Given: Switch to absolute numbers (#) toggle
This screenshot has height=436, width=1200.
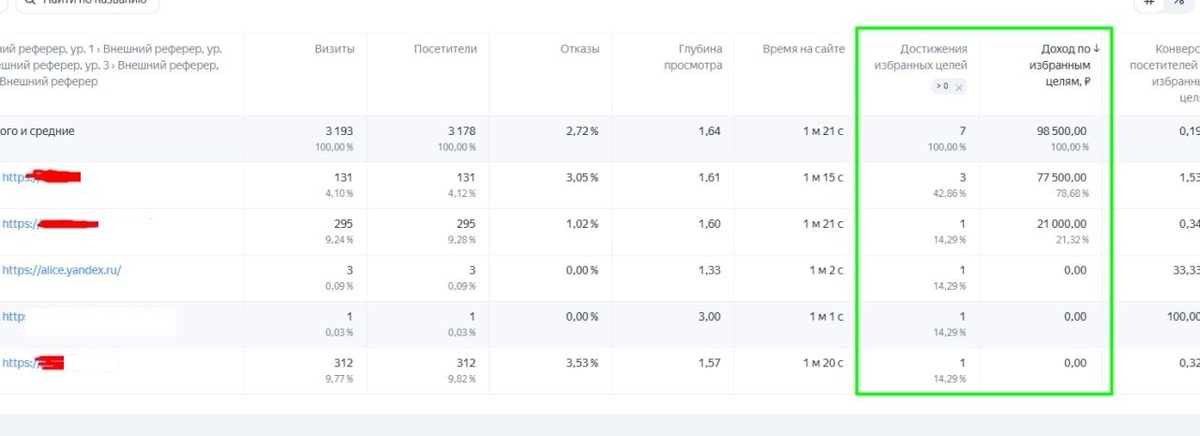Looking at the screenshot, I should click(1150, 3).
